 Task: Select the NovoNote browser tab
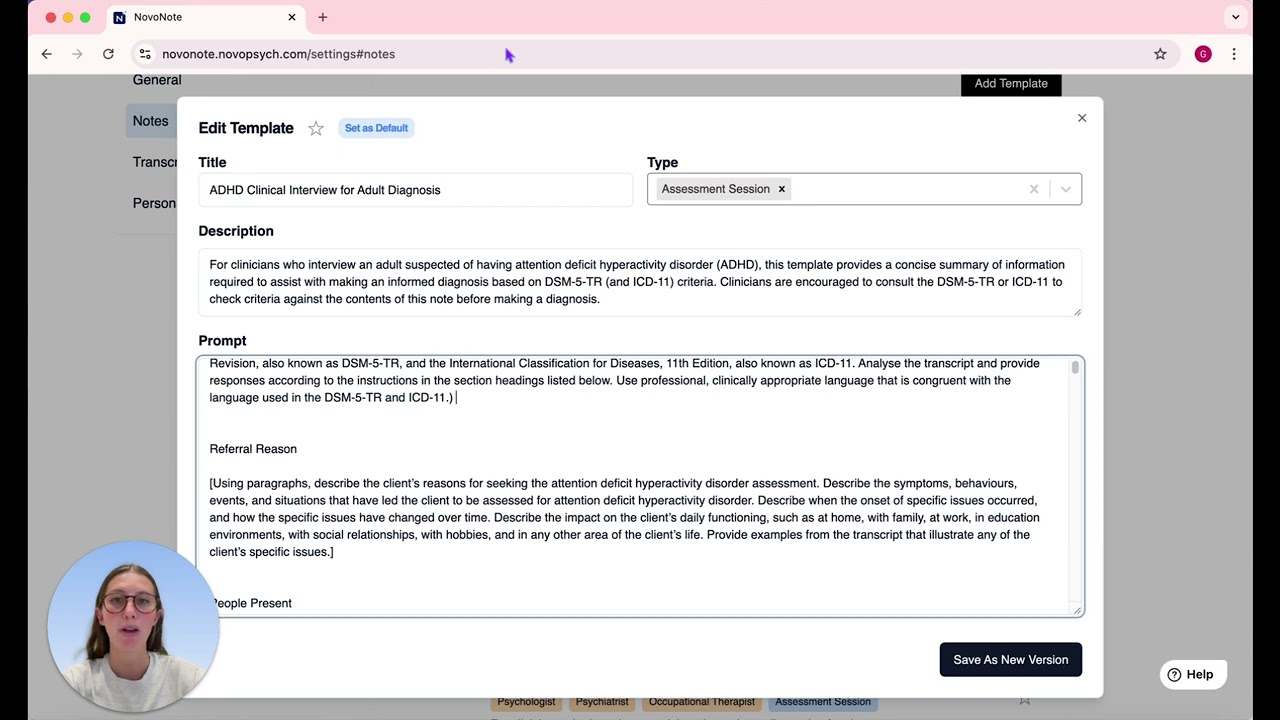205,17
